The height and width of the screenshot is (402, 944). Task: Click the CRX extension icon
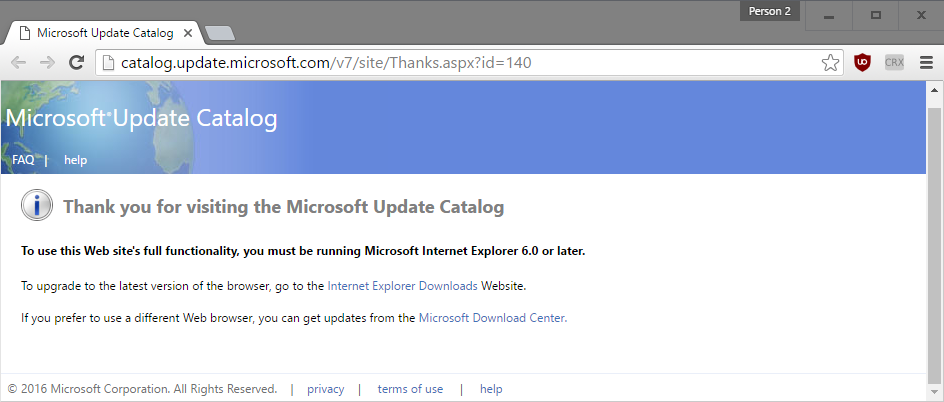point(894,63)
